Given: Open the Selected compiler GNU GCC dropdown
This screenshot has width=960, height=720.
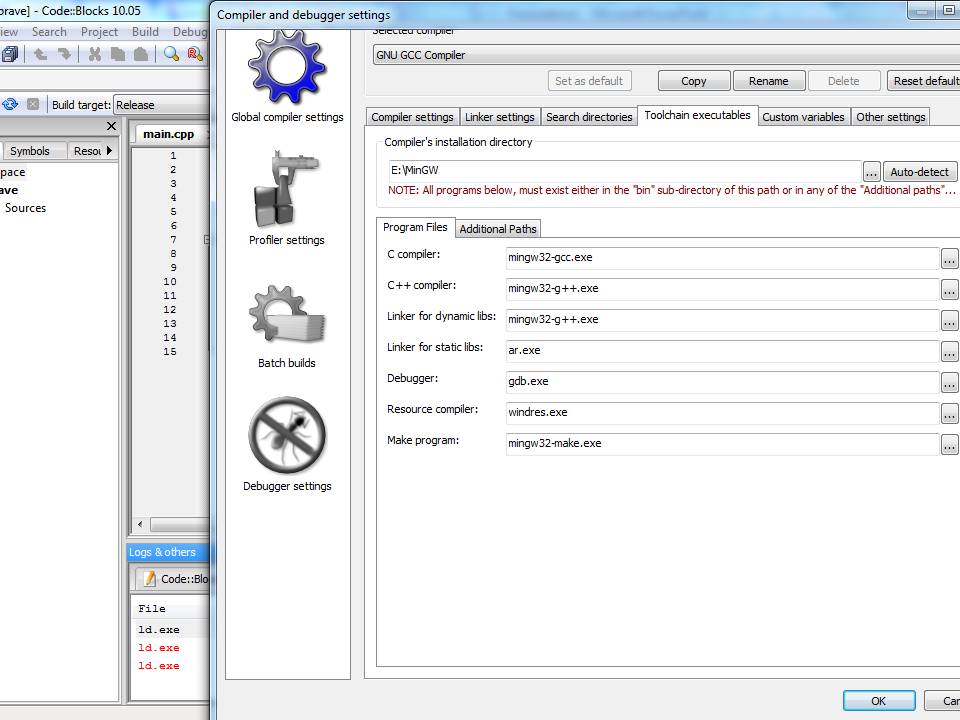Looking at the screenshot, I should 666,55.
